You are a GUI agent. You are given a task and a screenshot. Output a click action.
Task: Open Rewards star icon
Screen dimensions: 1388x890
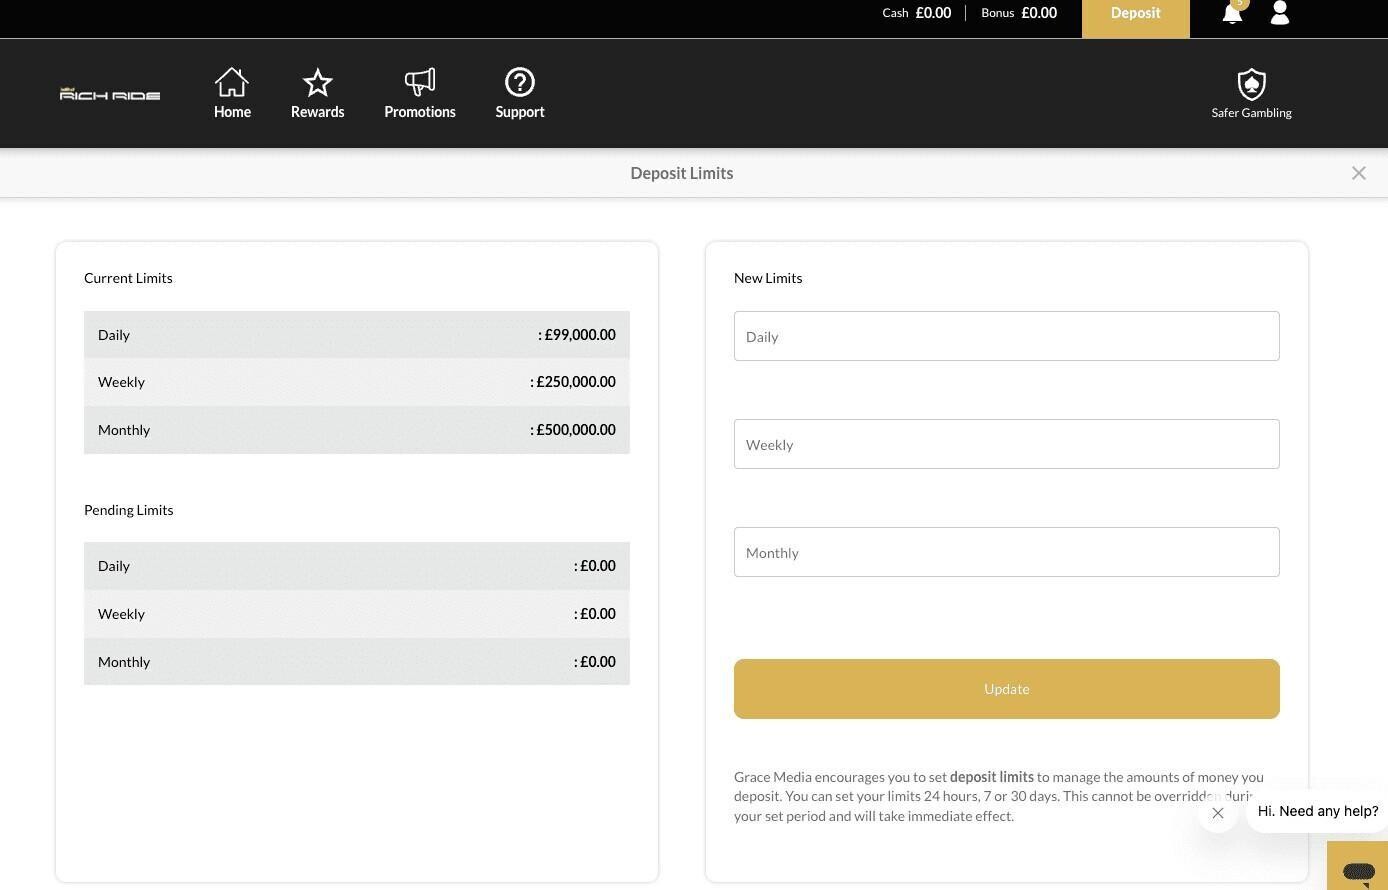click(x=317, y=83)
